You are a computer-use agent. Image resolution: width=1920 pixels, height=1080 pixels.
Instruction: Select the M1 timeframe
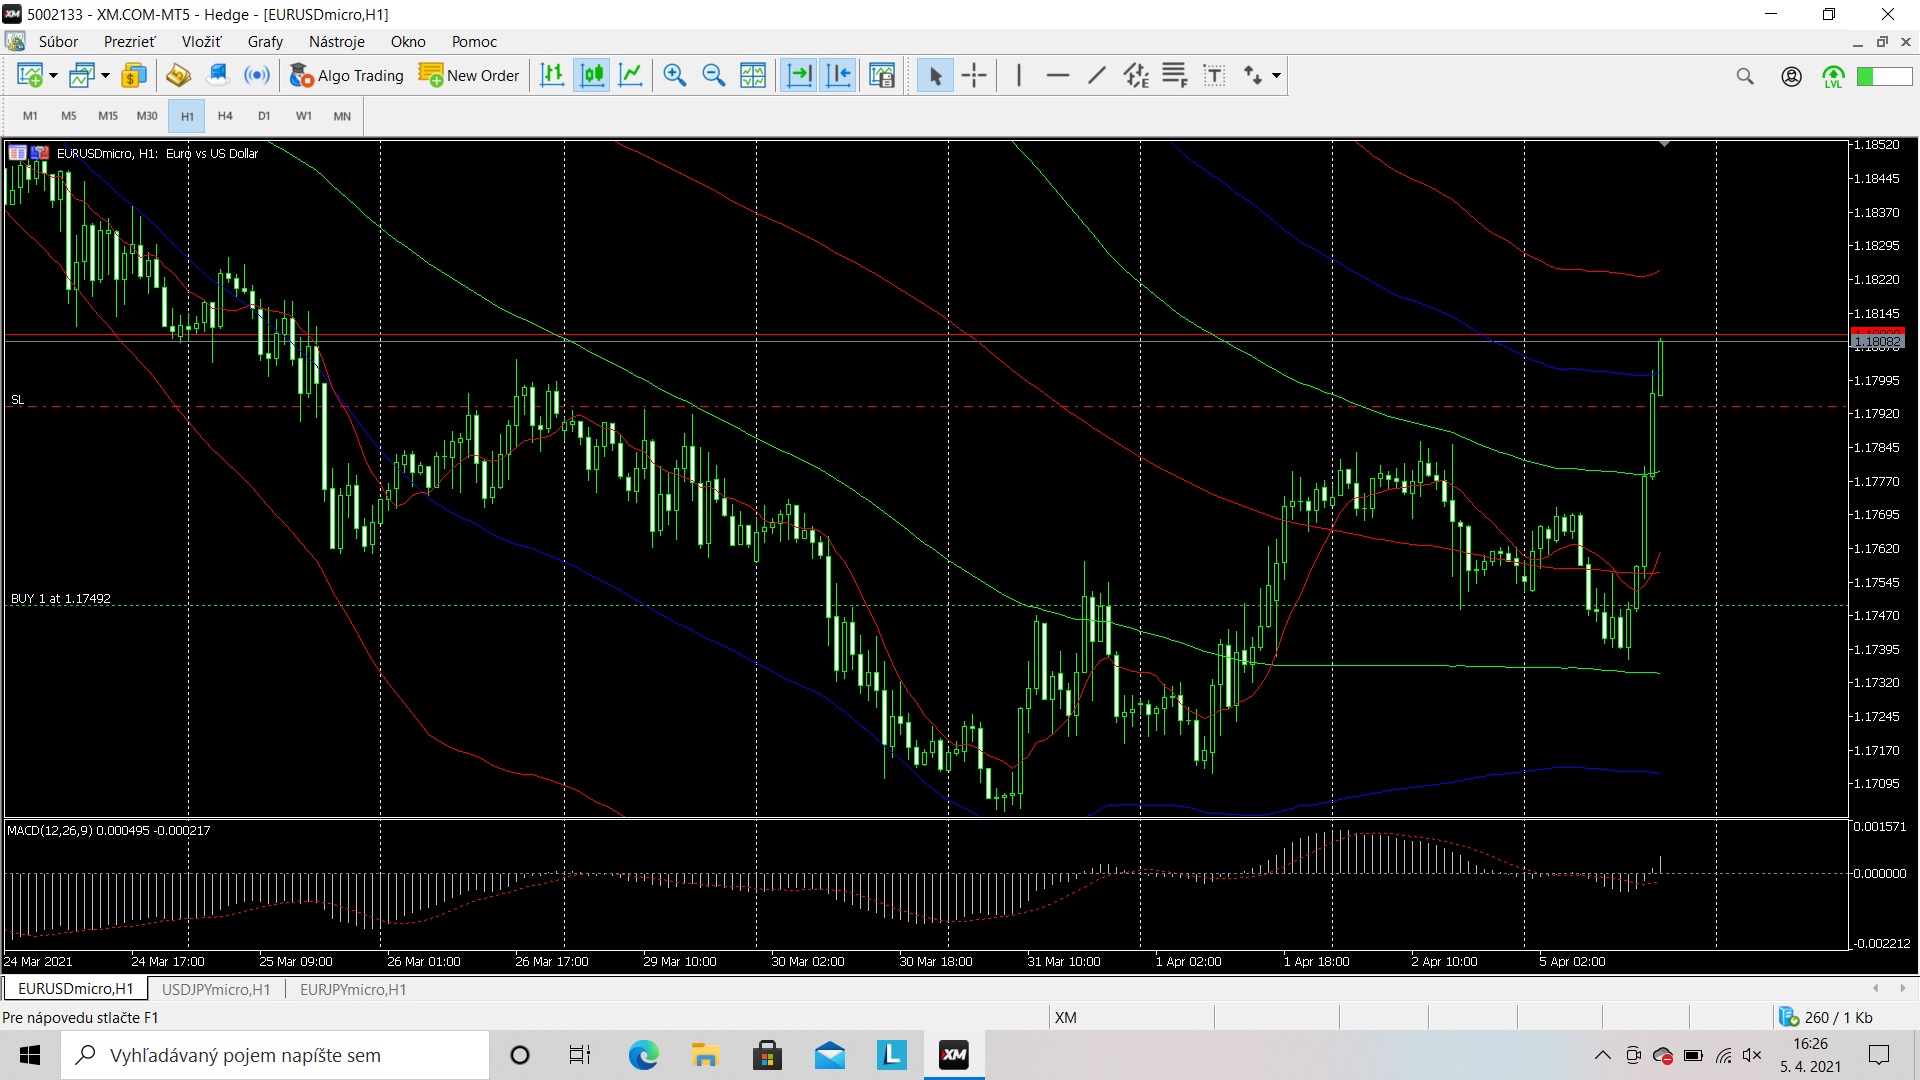coord(30,116)
